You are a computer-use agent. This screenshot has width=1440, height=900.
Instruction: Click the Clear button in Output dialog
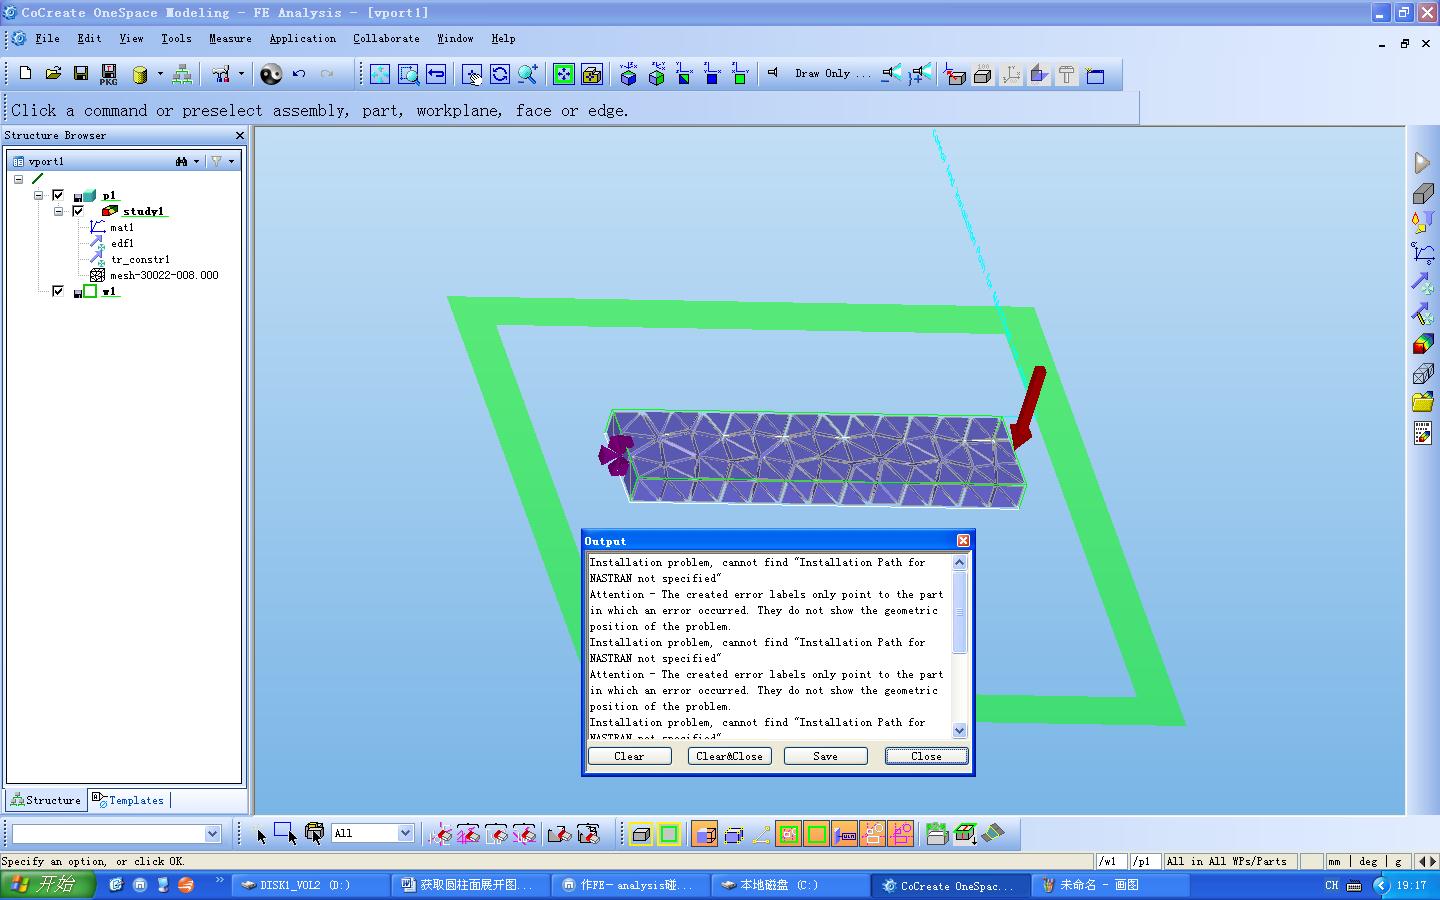pyautogui.click(x=629, y=756)
